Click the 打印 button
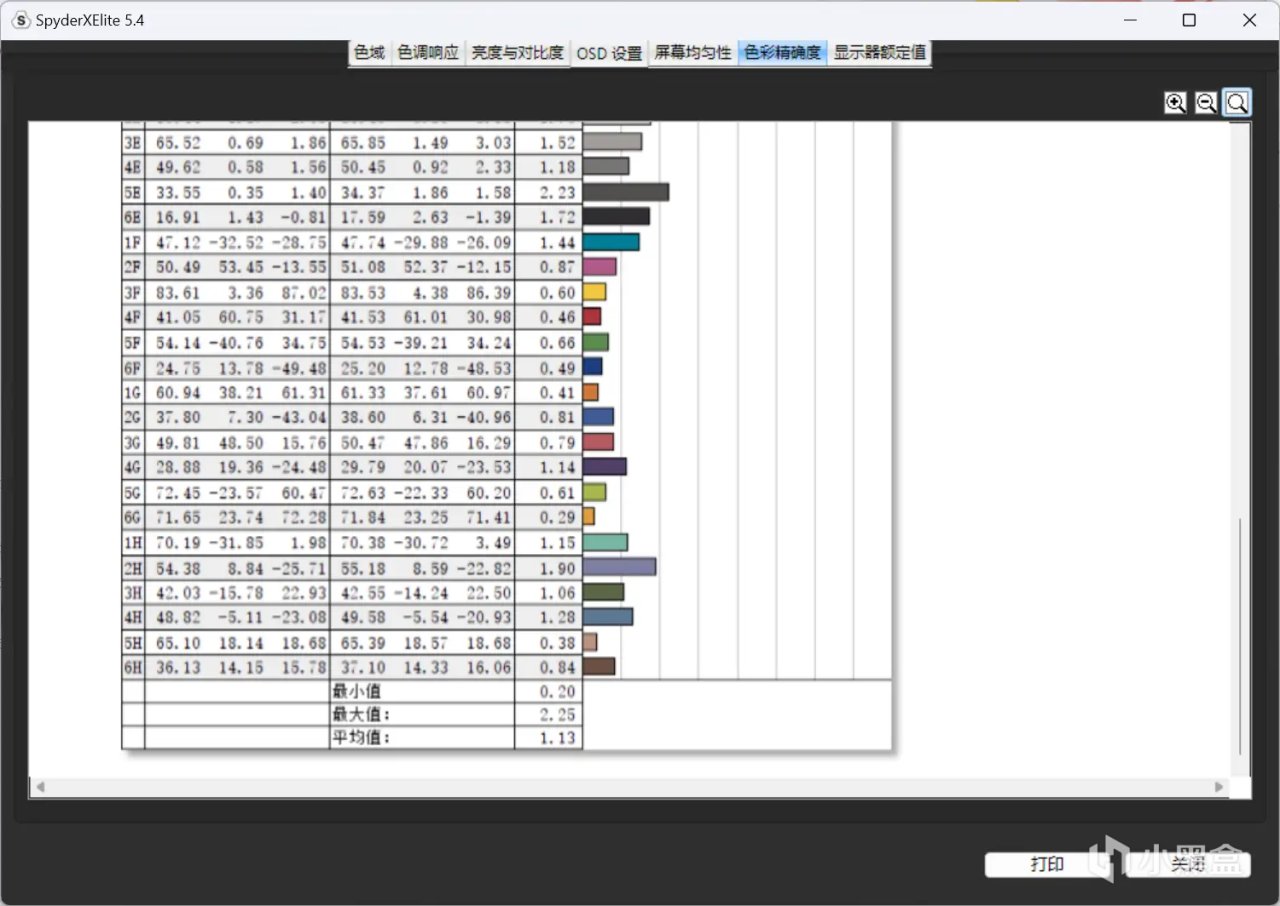 coord(1047,865)
